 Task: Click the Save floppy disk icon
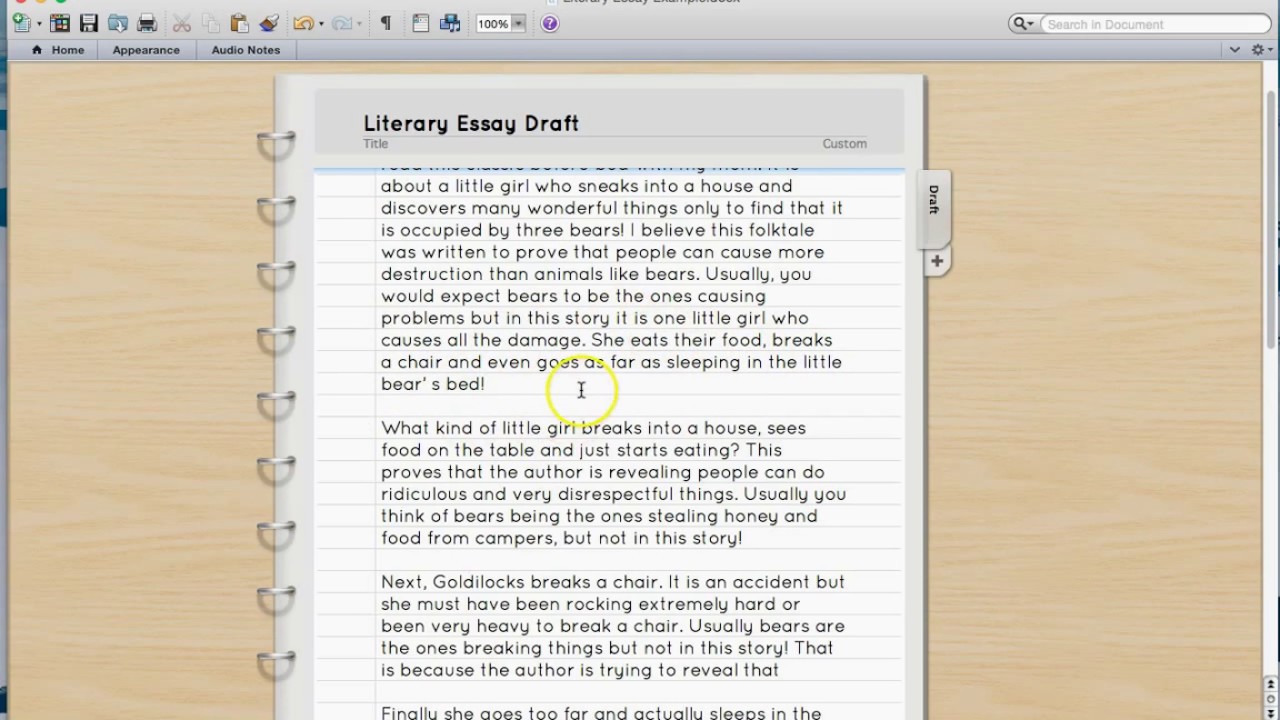pyautogui.click(x=89, y=23)
